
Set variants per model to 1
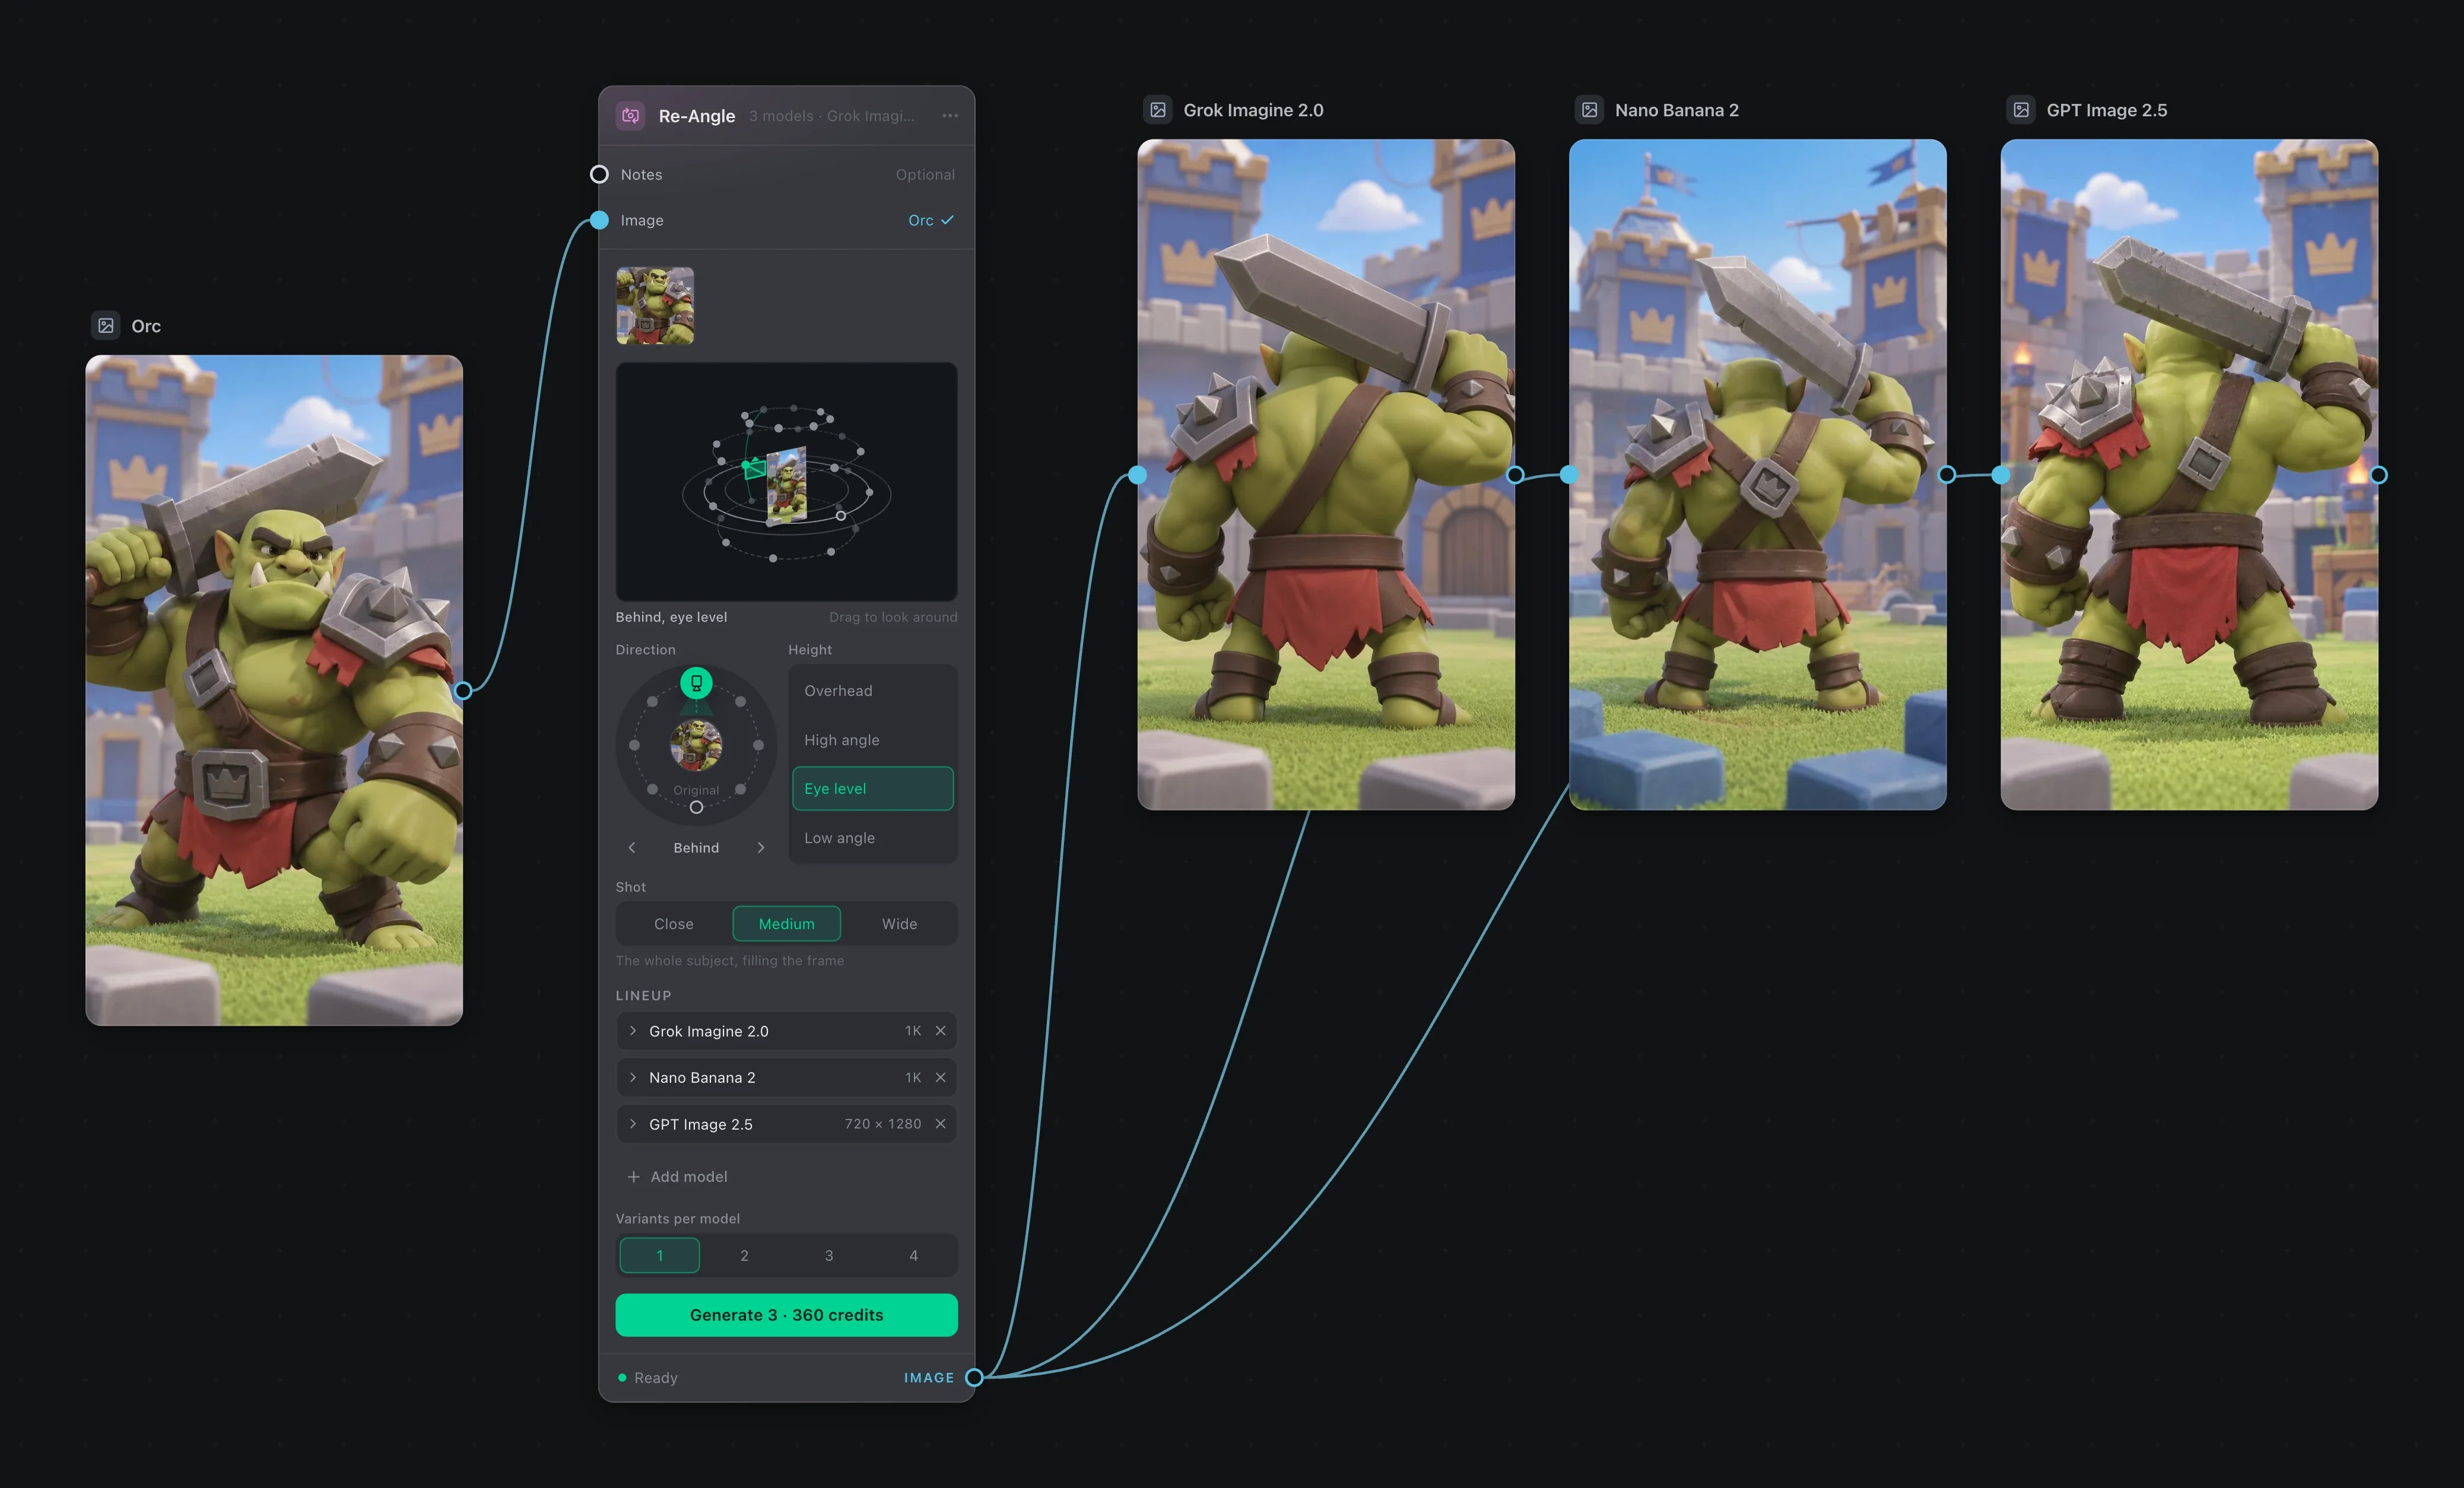tap(660, 1255)
